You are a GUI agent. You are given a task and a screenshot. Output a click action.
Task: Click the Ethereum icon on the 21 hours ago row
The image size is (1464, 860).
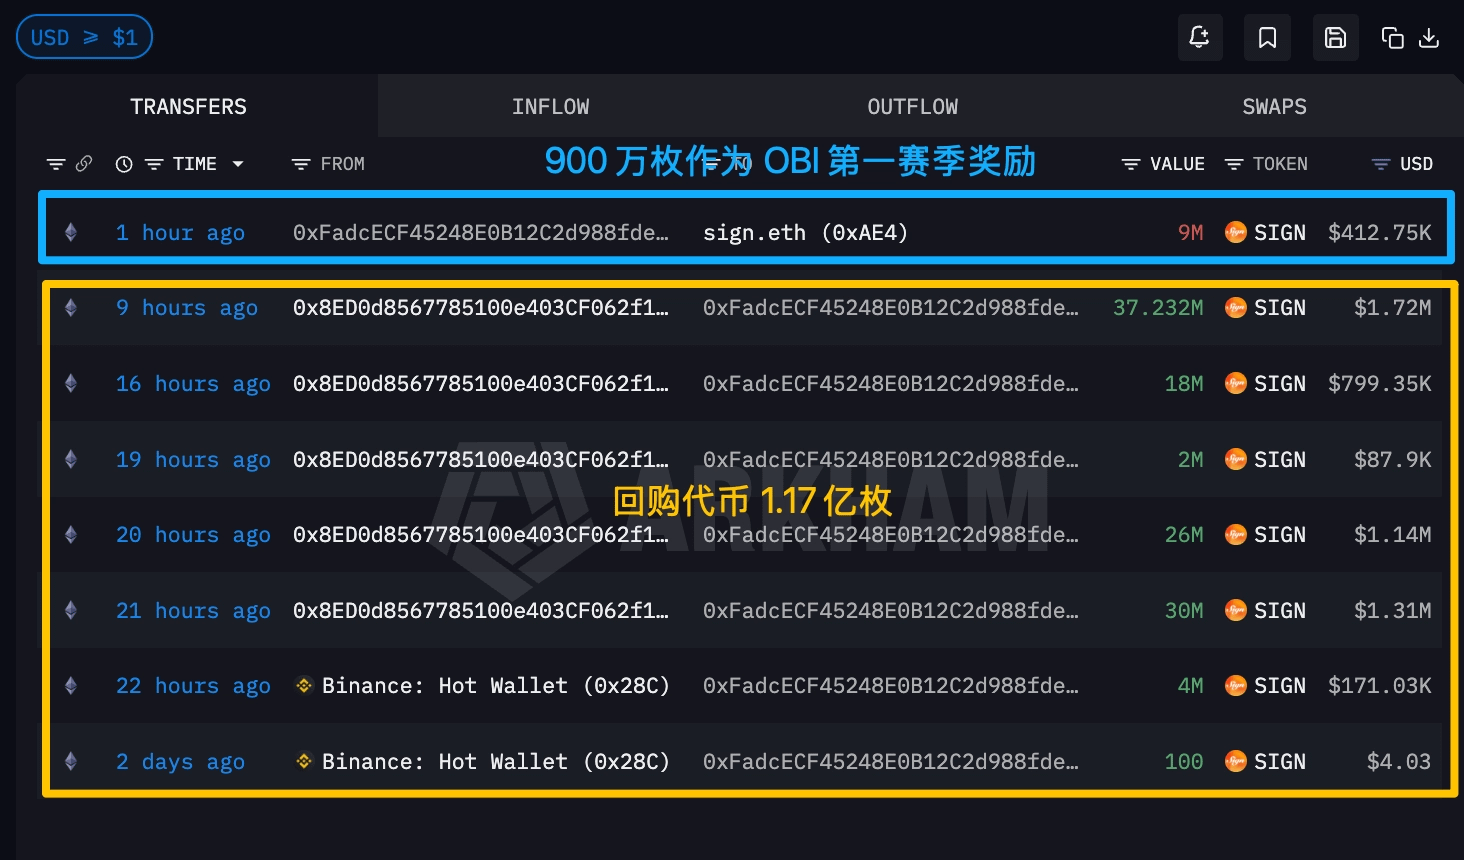pyautogui.click(x=71, y=610)
